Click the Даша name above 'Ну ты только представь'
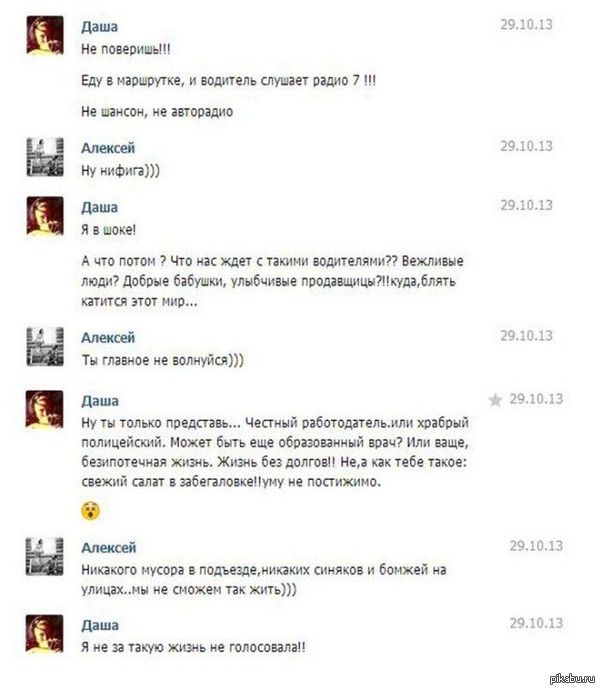Image resolution: width=600 pixels, height=690 pixels. (100, 401)
